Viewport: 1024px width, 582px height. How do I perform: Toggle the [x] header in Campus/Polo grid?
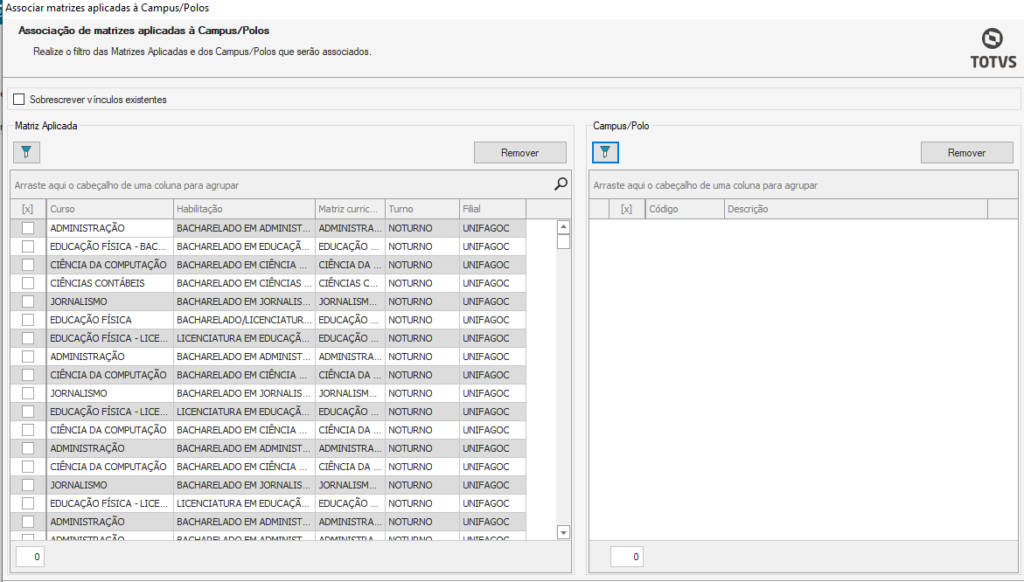click(x=626, y=209)
